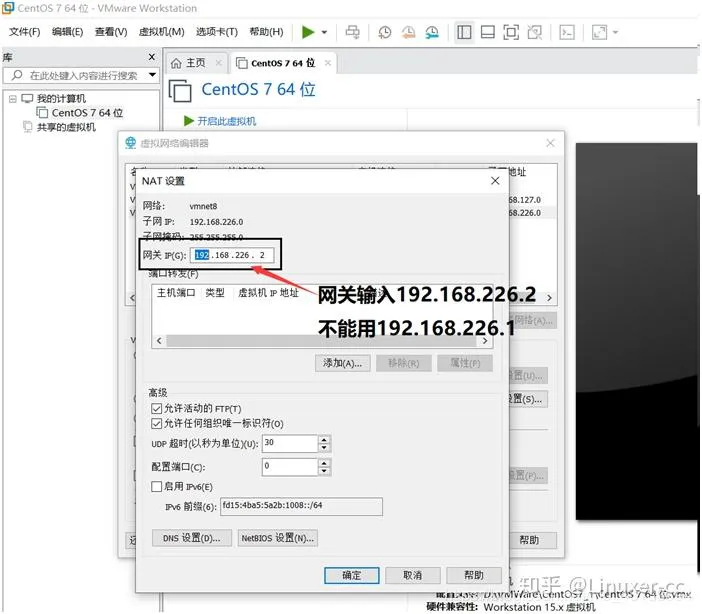Viewport: 702px width, 614px height.
Task: Click 确定 to confirm NAT settings
Action: (x=352, y=575)
